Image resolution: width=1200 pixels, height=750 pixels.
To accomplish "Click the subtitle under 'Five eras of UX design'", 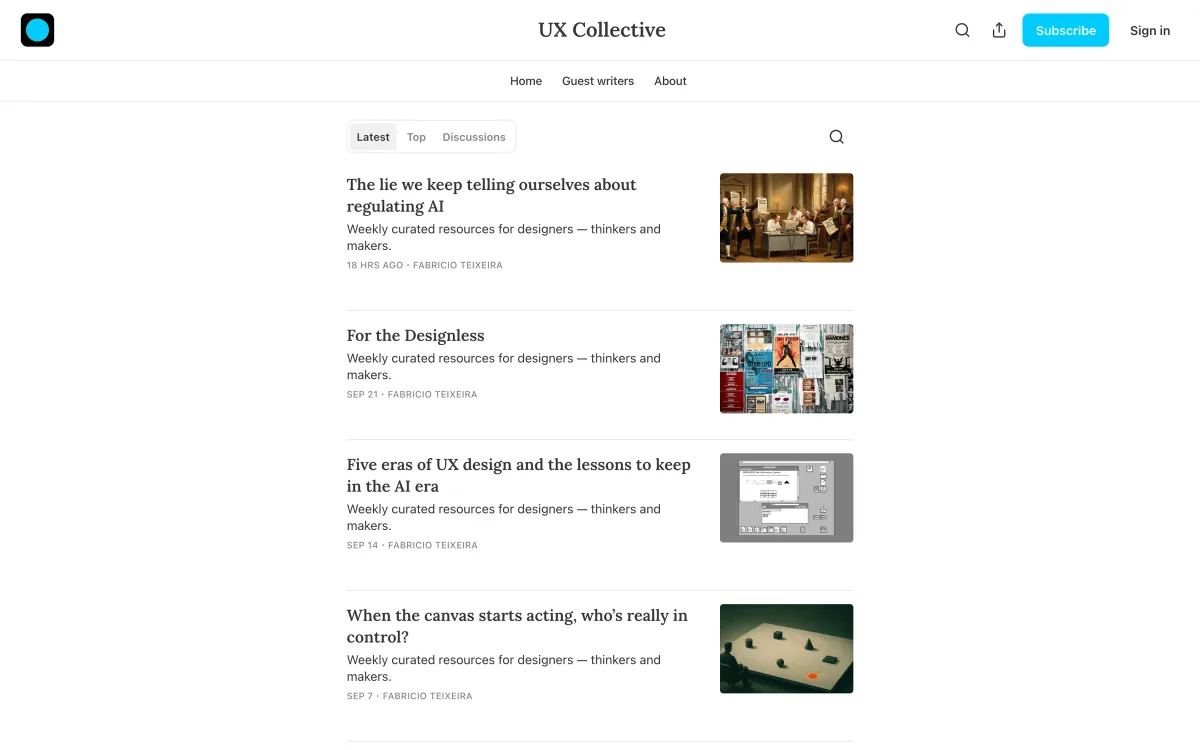I will (504, 517).
